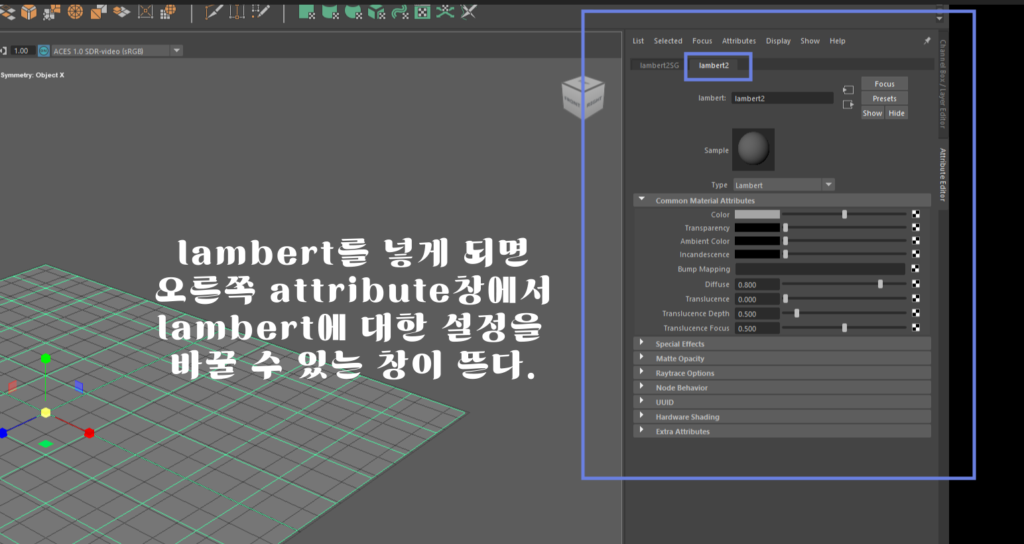1024x544 pixels.
Task: Expand the Matte Opacity section
Action: click(782, 358)
